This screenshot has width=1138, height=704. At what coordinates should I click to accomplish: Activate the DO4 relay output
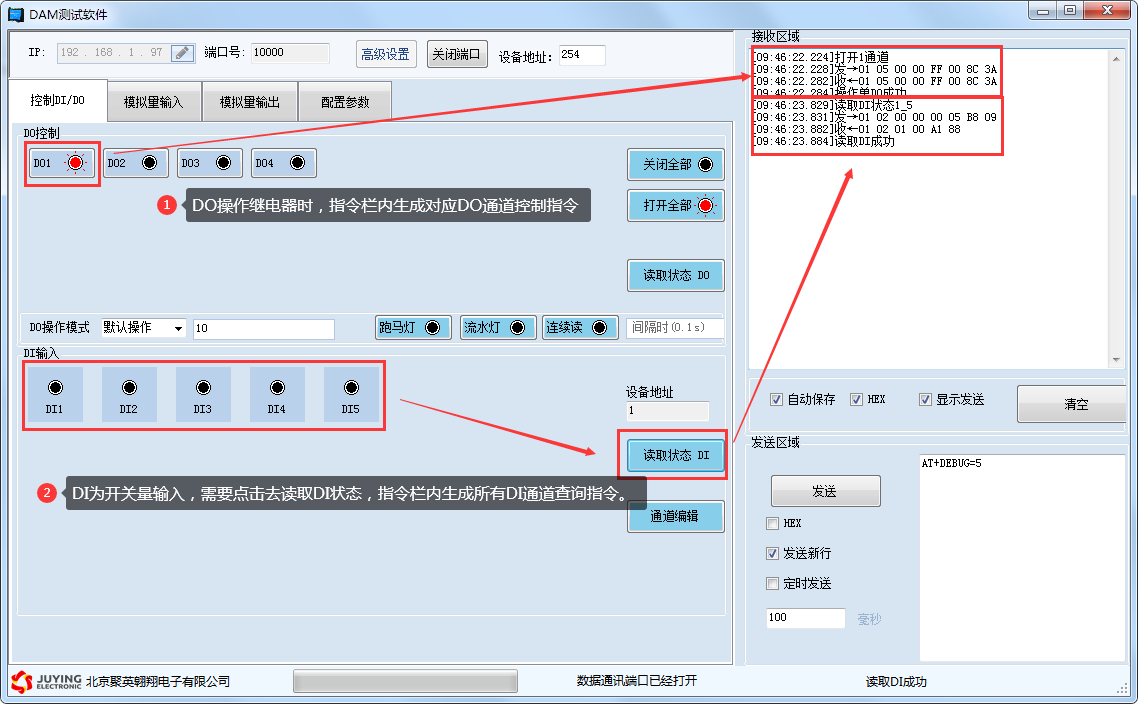click(283, 163)
